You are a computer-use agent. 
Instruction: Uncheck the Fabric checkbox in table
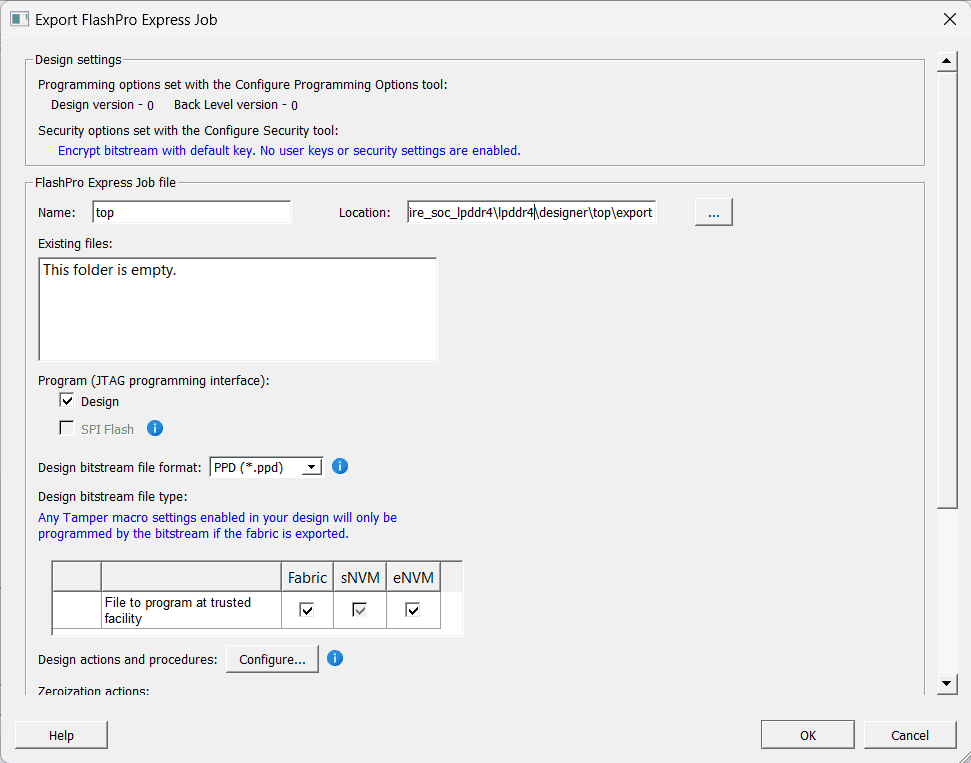click(x=307, y=610)
